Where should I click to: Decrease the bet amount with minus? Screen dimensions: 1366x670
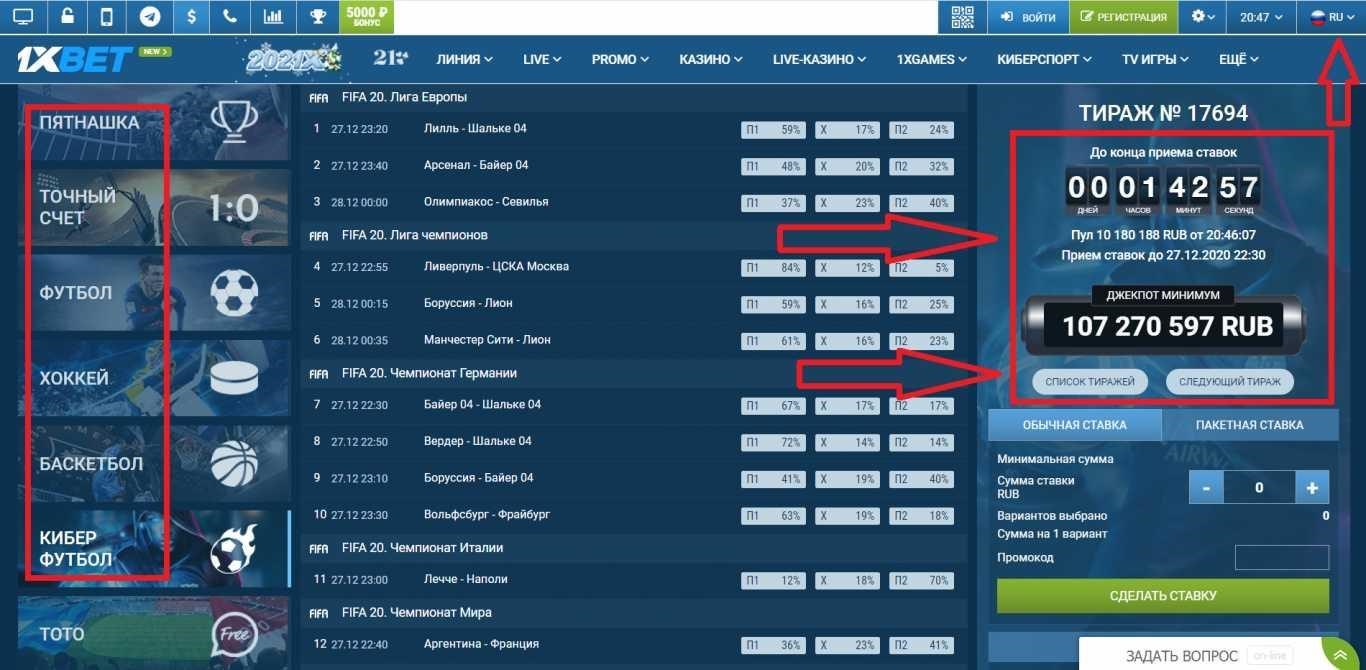(1207, 488)
